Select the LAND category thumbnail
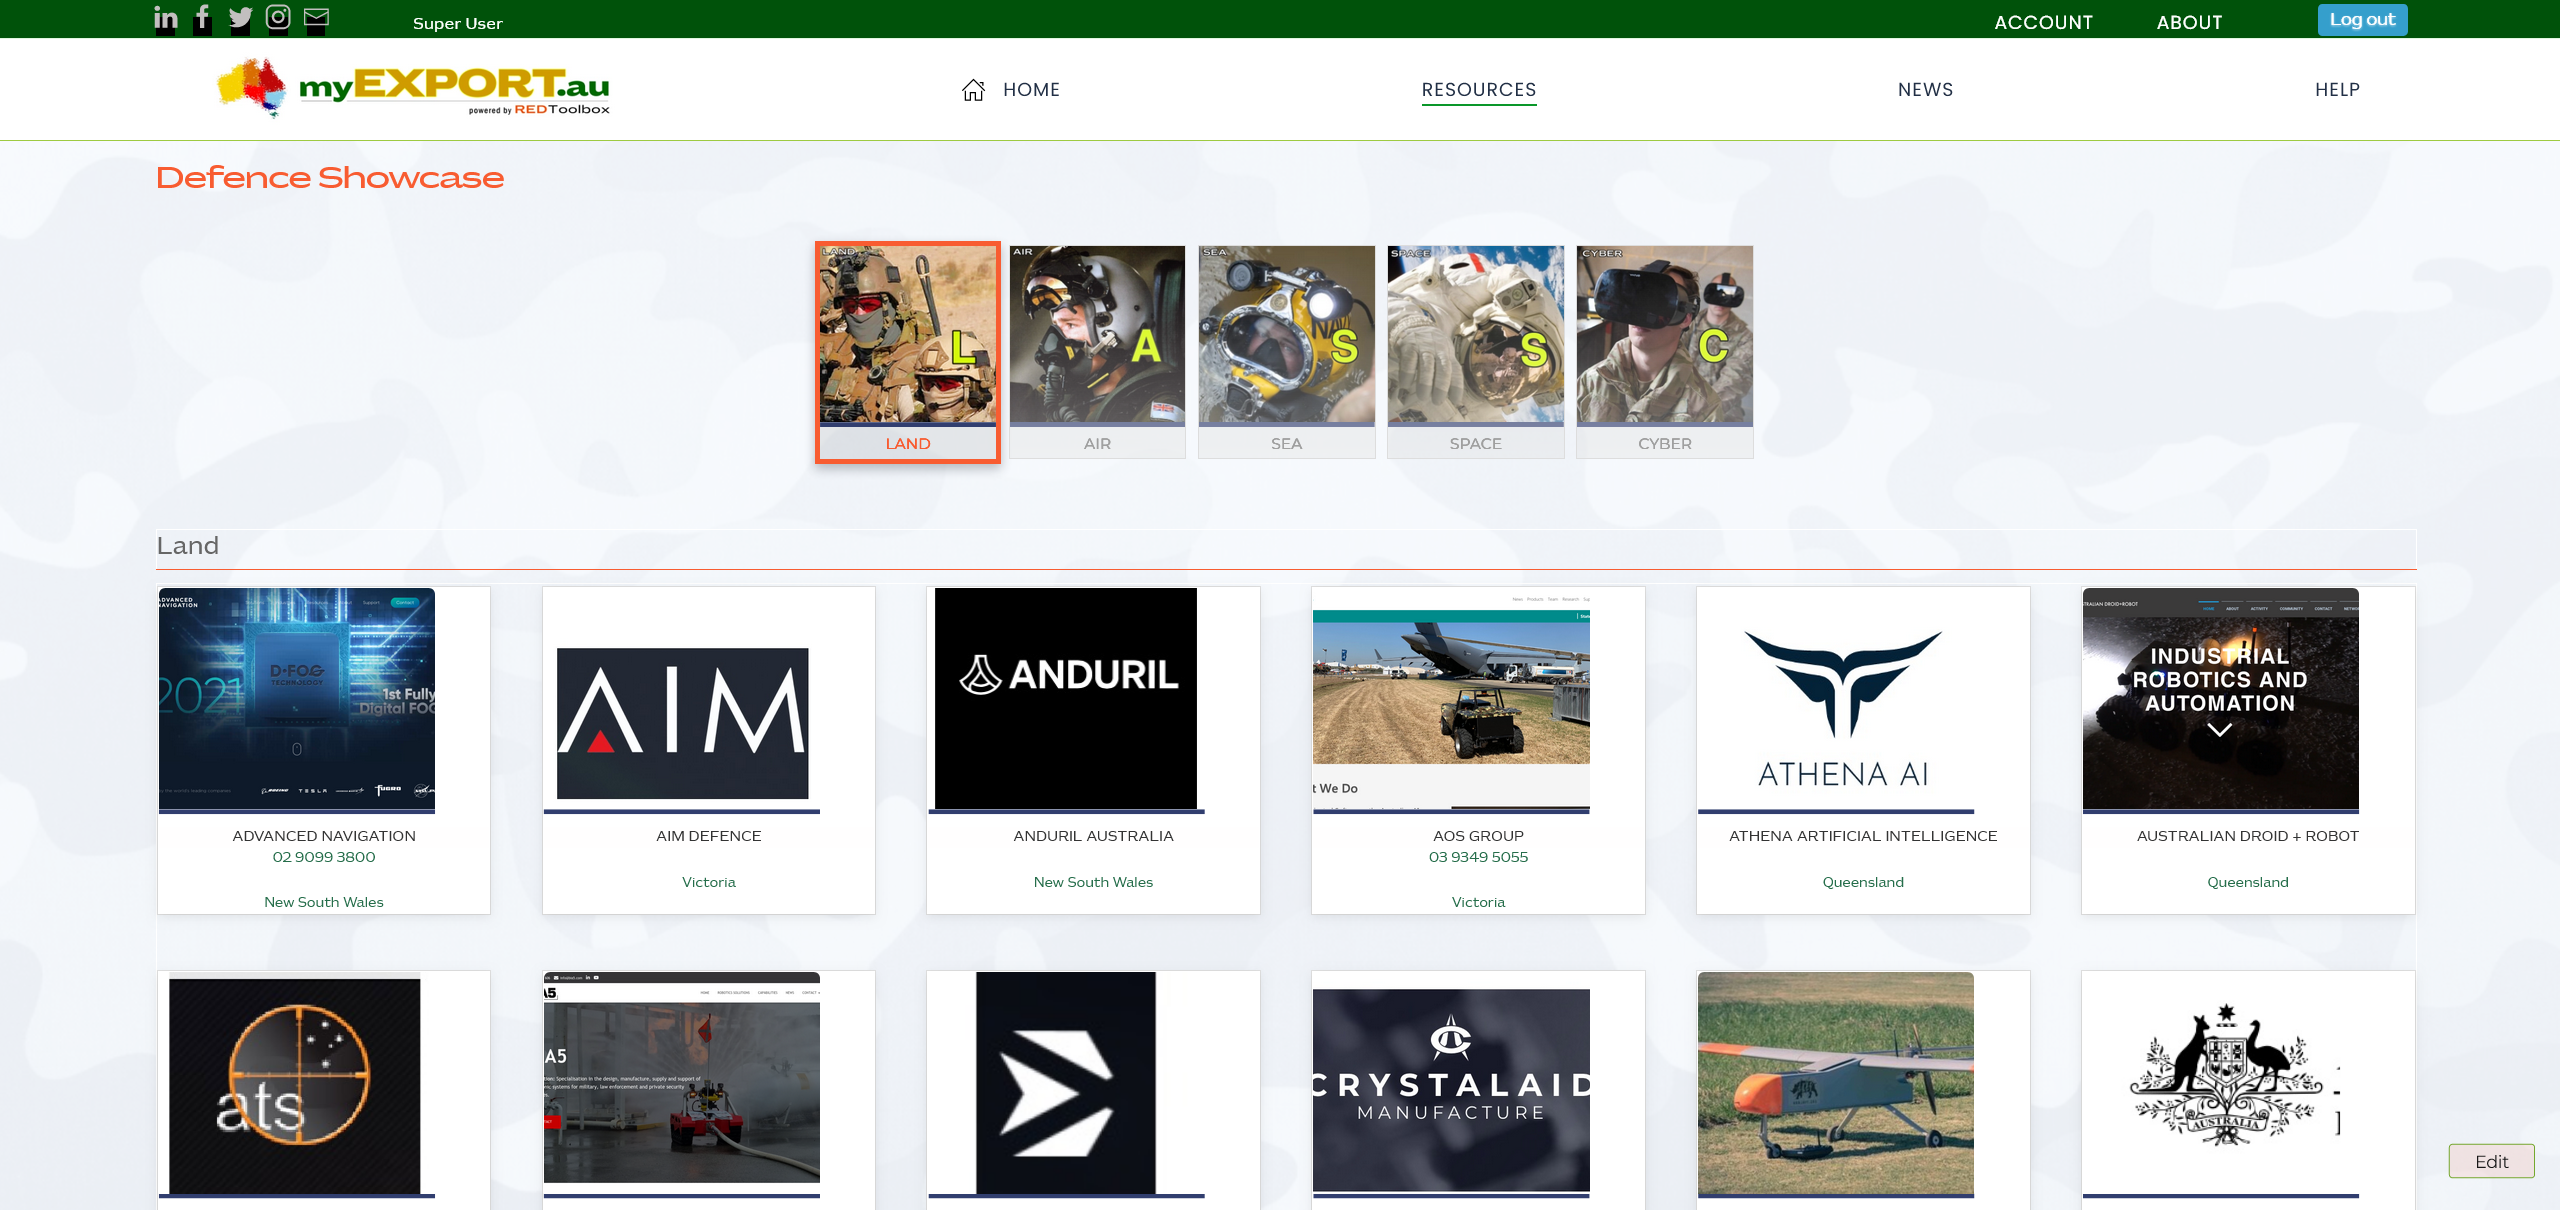The height and width of the screenshot is (1210, 2560). (907, 335)
